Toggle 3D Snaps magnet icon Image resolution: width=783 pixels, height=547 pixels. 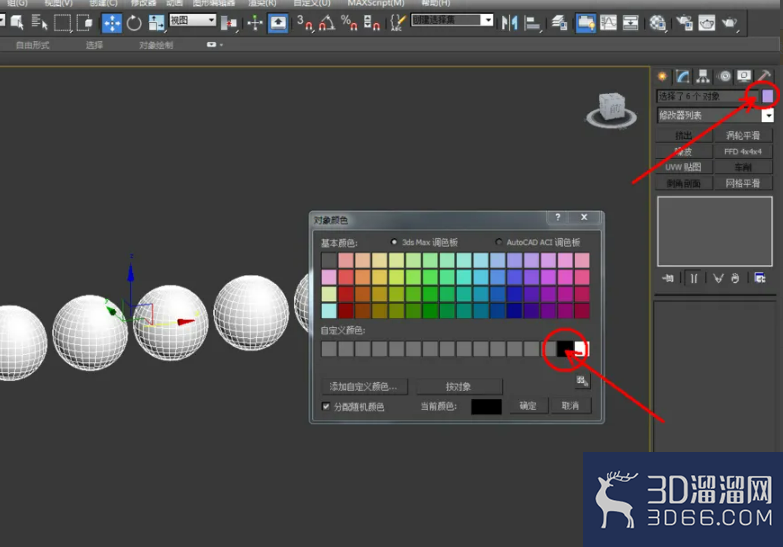tap(305, 23)
